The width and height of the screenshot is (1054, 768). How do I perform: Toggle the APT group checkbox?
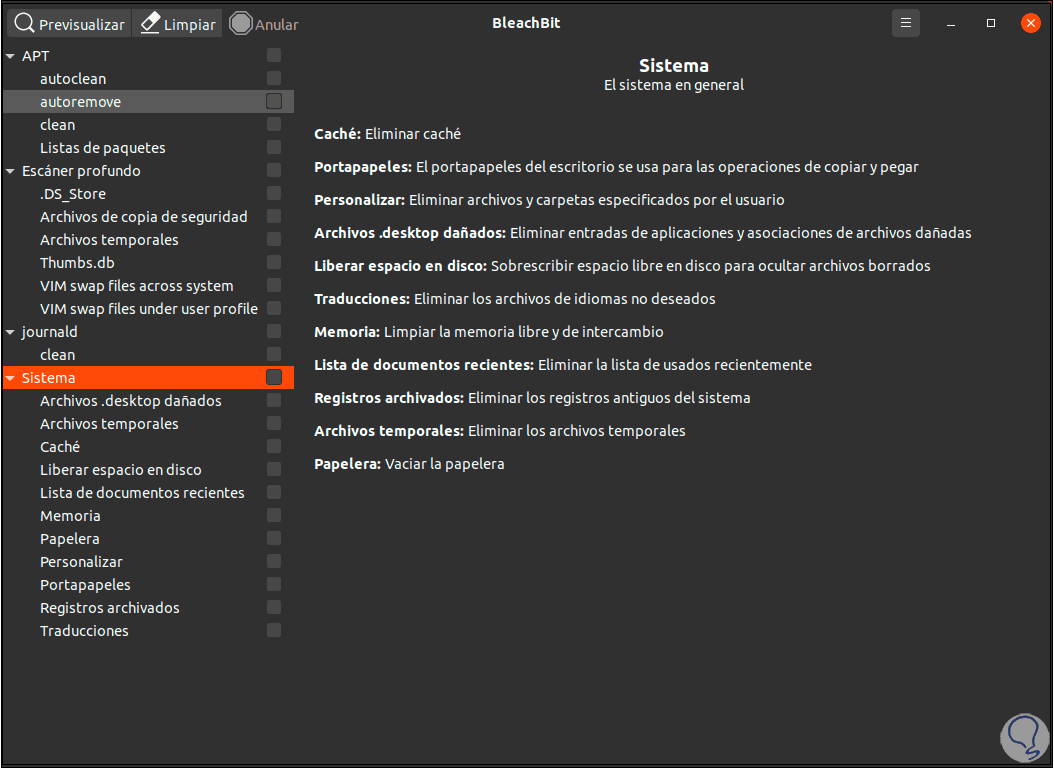tap(274, 55)
